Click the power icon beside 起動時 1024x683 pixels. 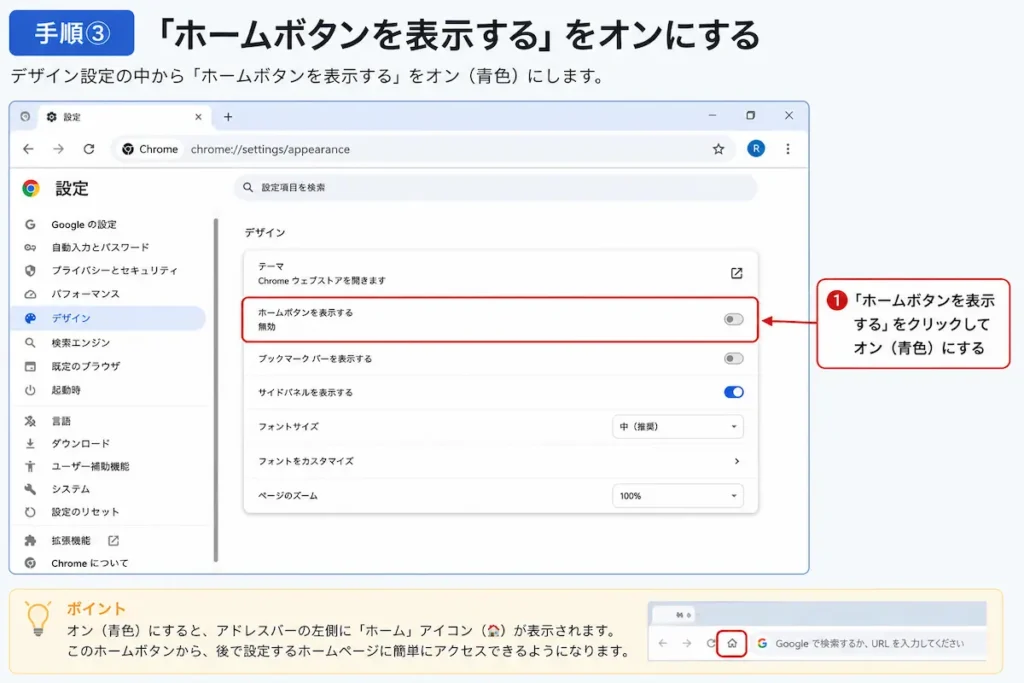pyautogui.click(x=30, y=390)
